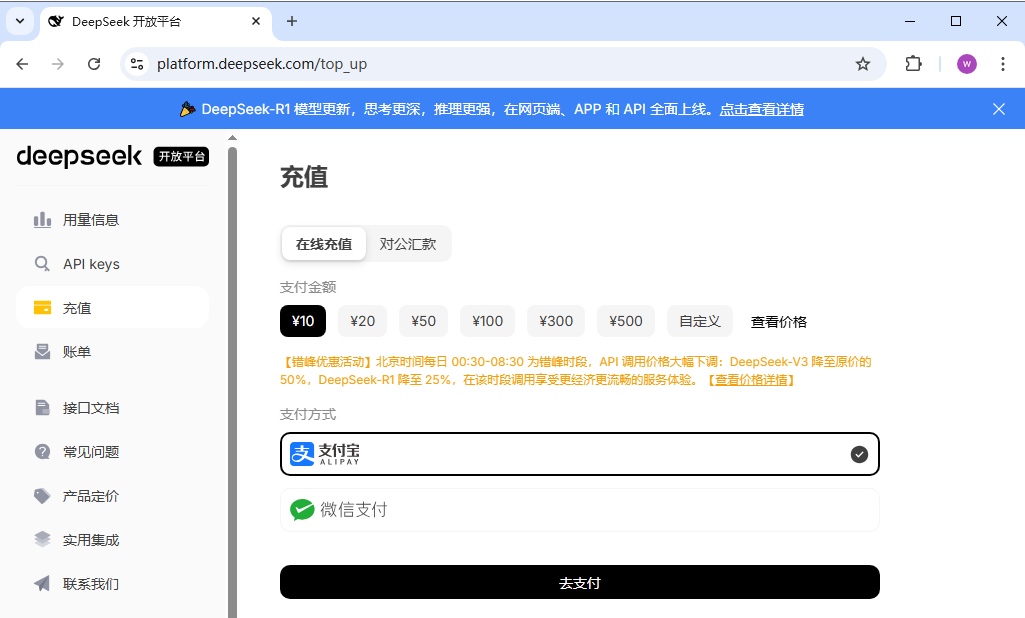Click the 错峰优惠活动 promo text
The height and width of the screenshot is (618, 1025).
click(576, 371)
